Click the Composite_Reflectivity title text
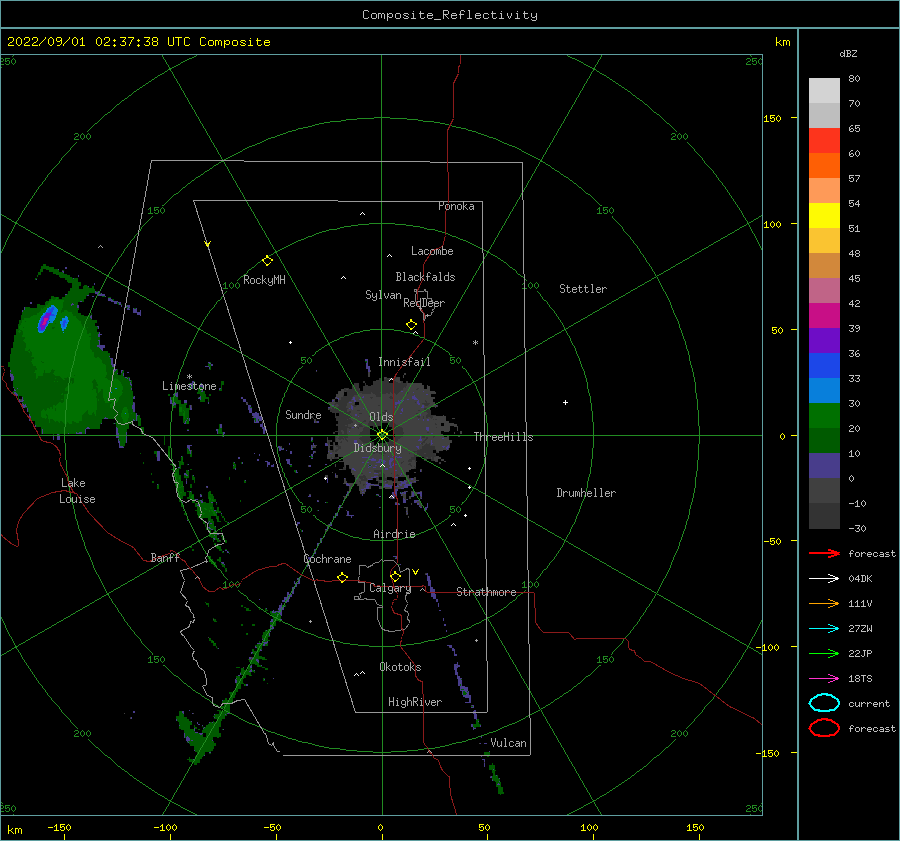900x841 pixels. tap(450, 15)
